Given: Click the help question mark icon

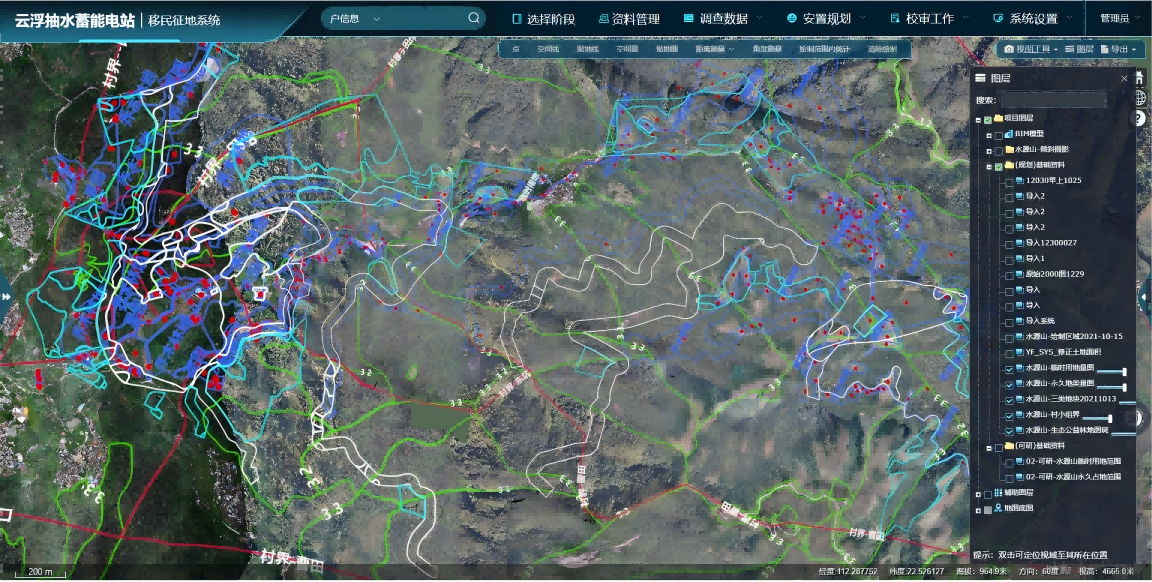Looking at the screenshot, I should (x=1139, y=118).
